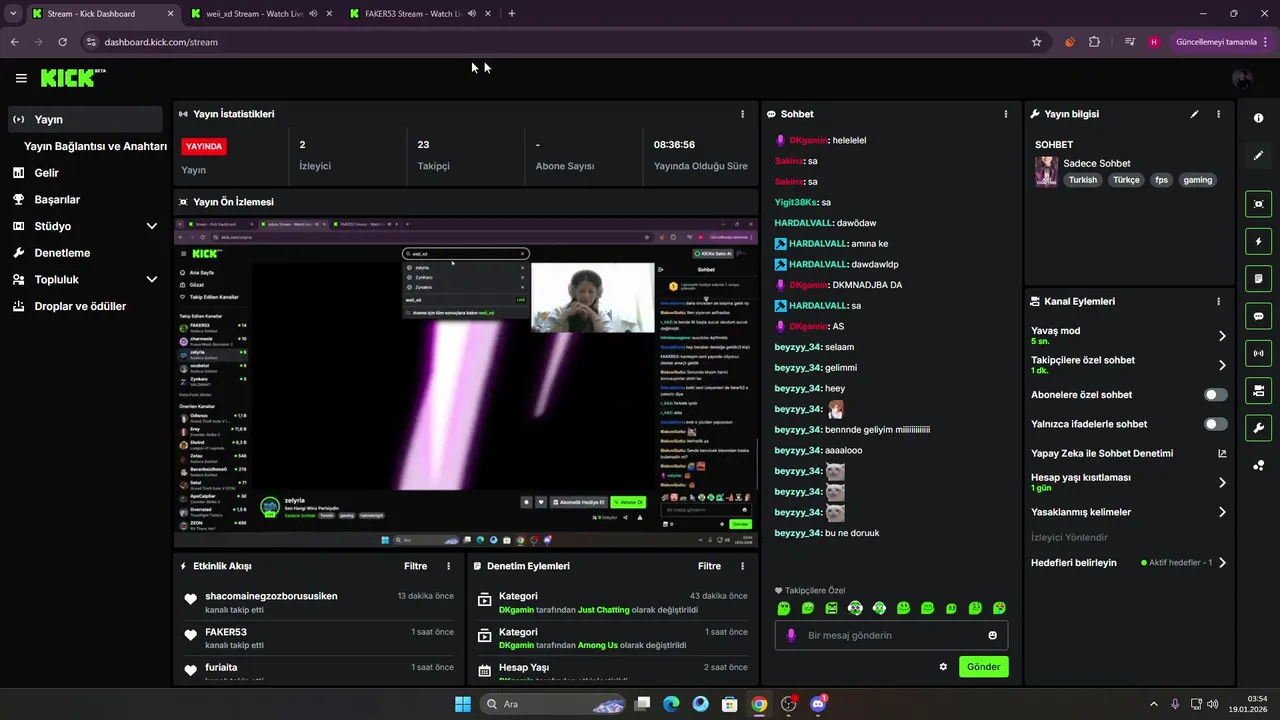Click the gaming tag chip

point(1197,180)
